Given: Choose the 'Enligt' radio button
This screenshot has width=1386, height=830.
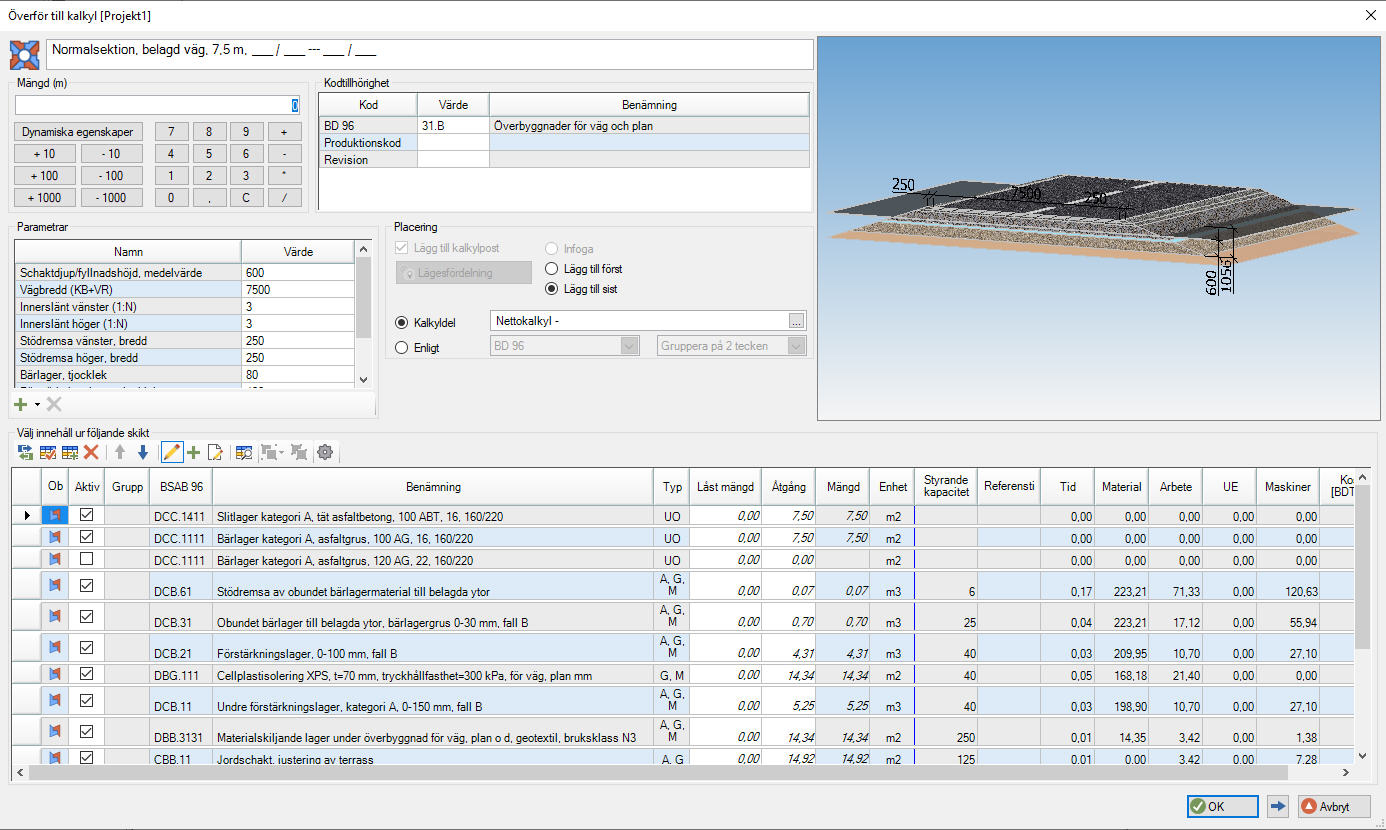Looking at the screenshot, I should pyautogui.click(x=403, y=348).
